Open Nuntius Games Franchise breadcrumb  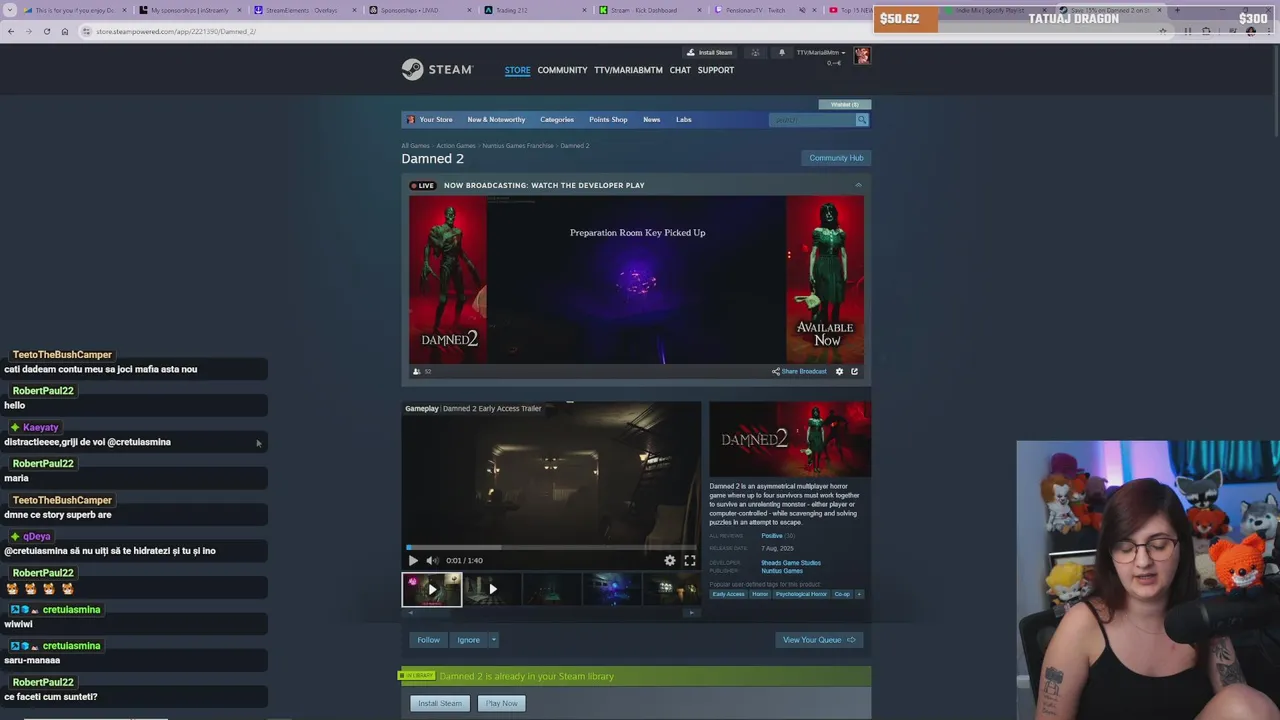(x=518, y=146)
